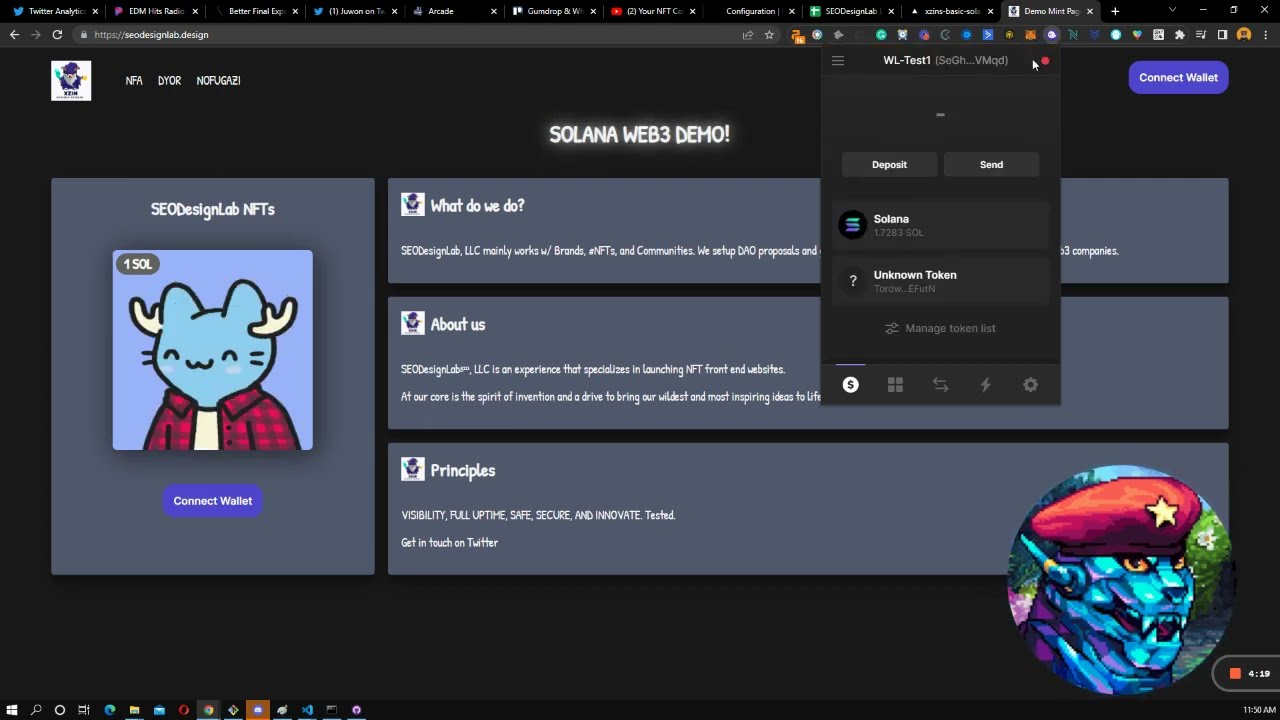The width and height of the screenshot is (1280, 720).
Task: Switch to Configuration tab
Action: [x=753, y=11]
